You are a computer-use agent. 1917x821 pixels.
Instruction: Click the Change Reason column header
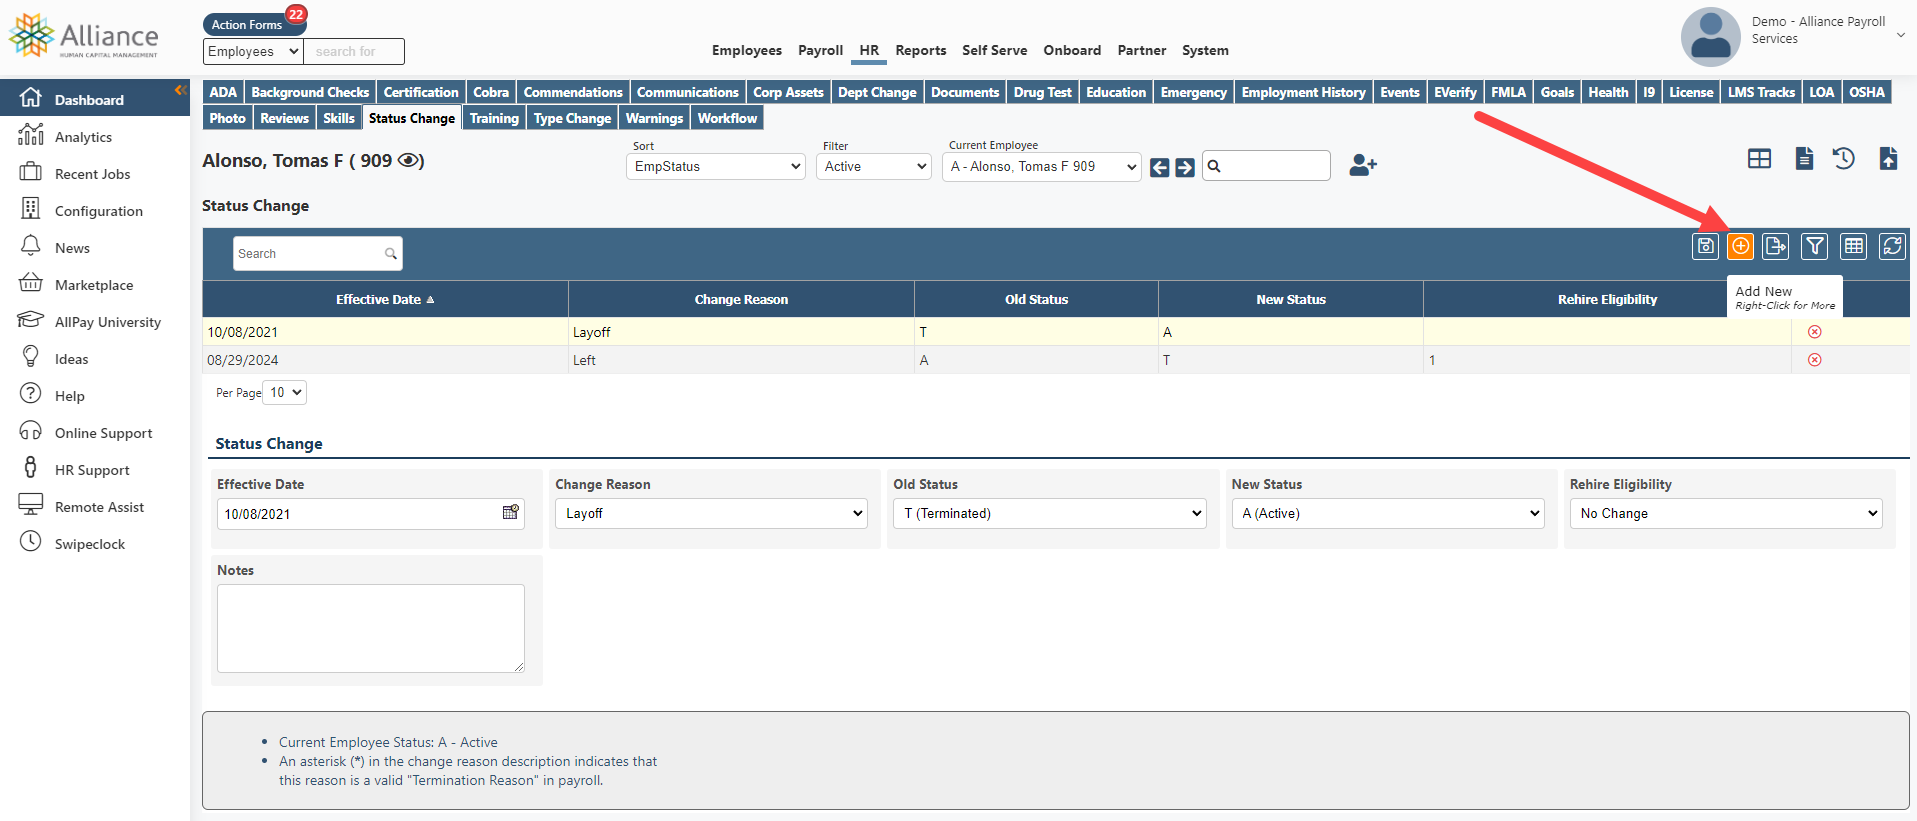[x=741, y=299]
